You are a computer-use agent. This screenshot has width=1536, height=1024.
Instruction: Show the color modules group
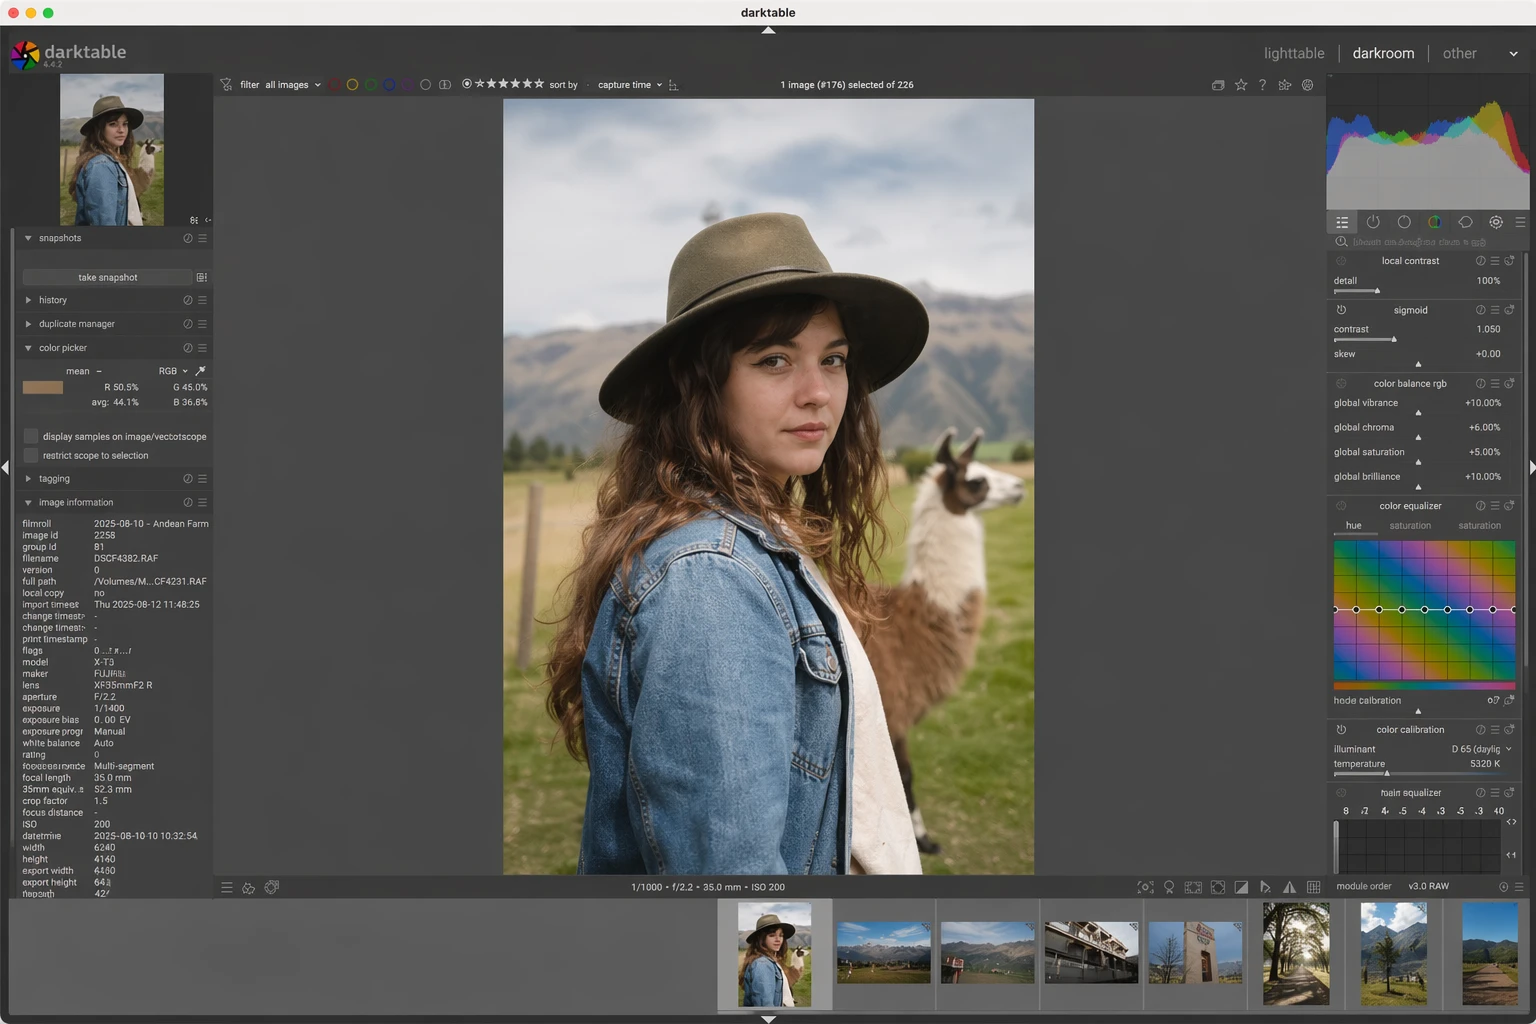tap(1434, 222)
